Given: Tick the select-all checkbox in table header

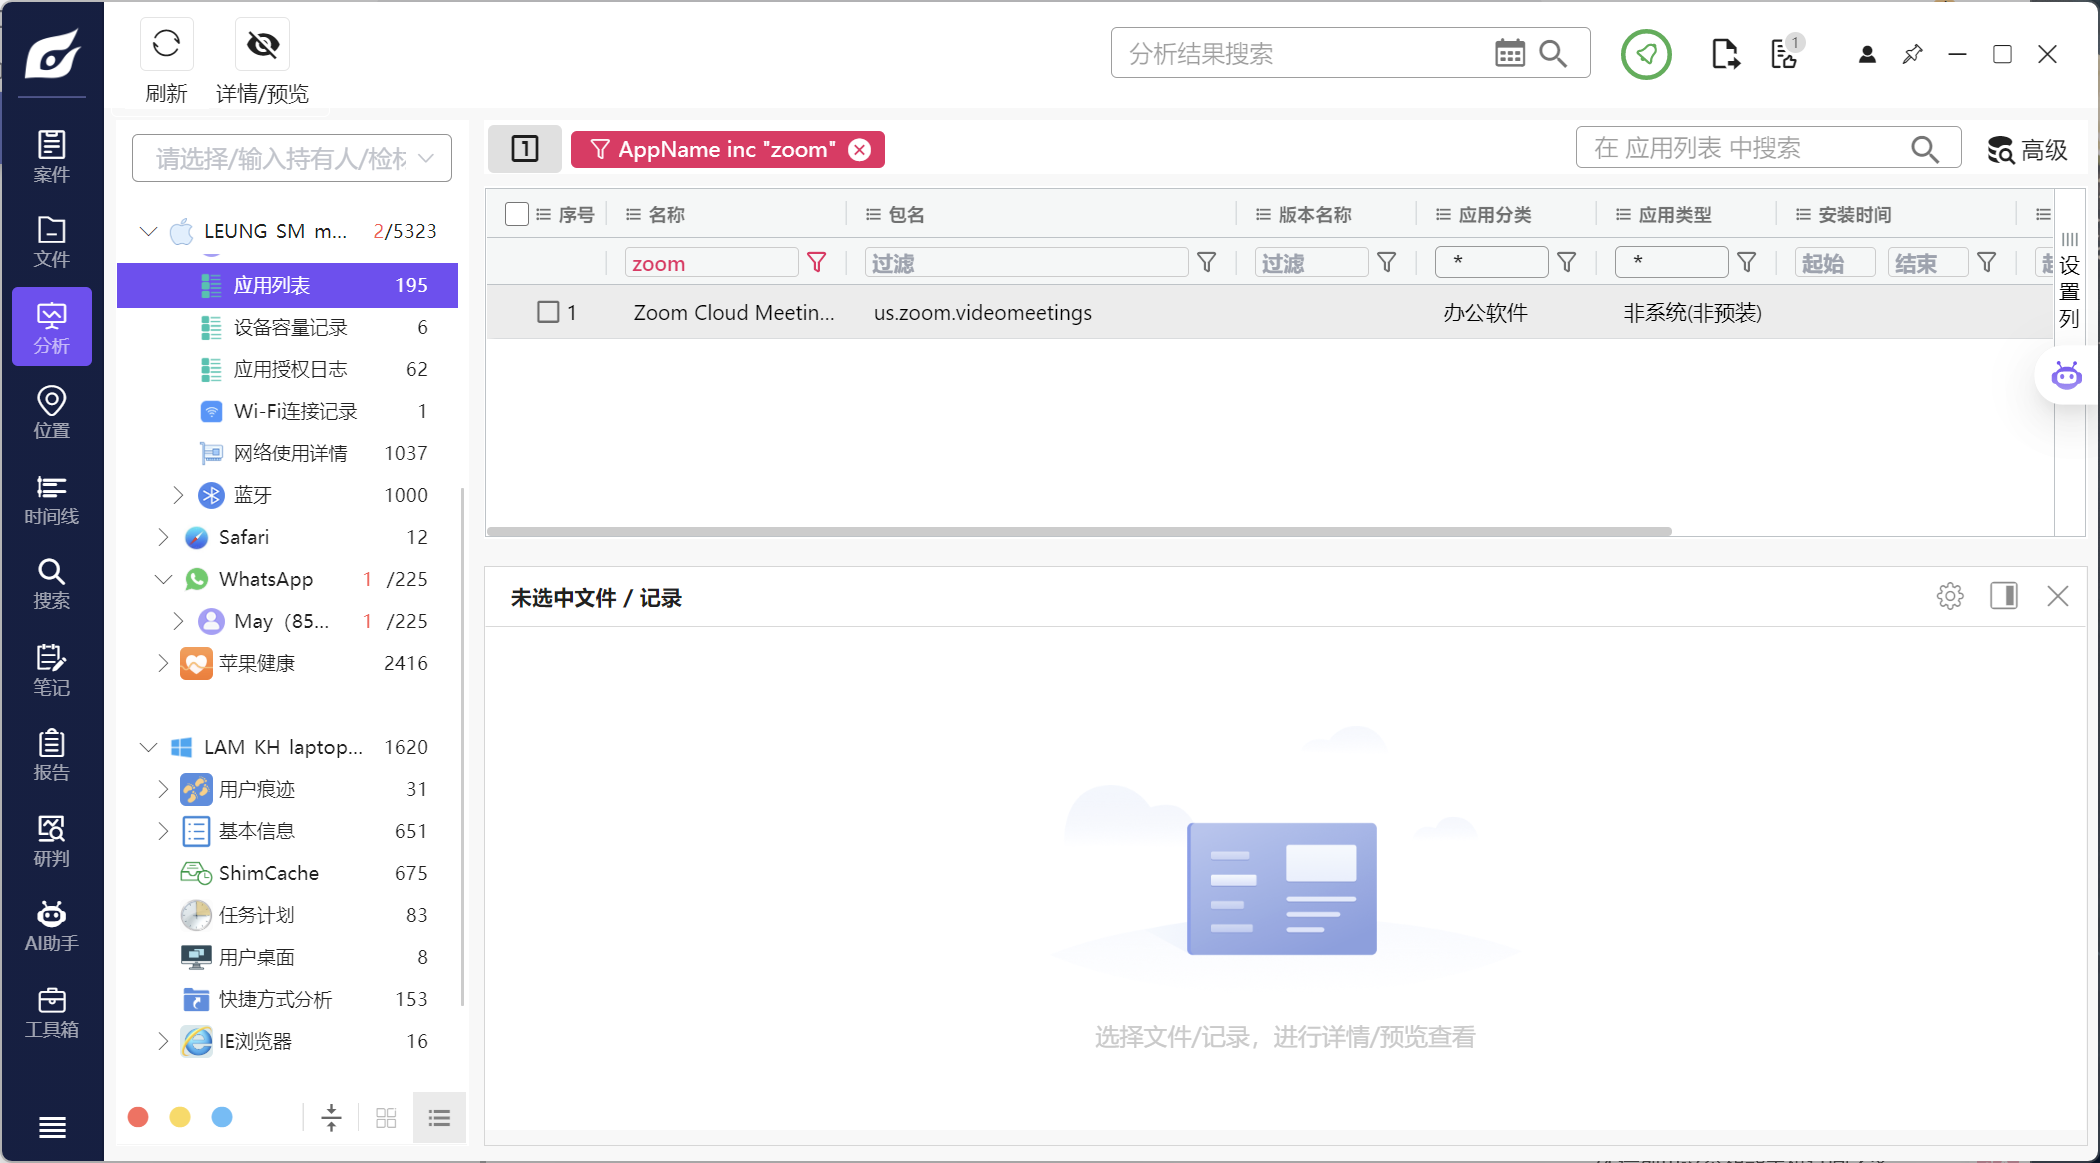Looking at the screenshot, I should [x=517, y=214].
